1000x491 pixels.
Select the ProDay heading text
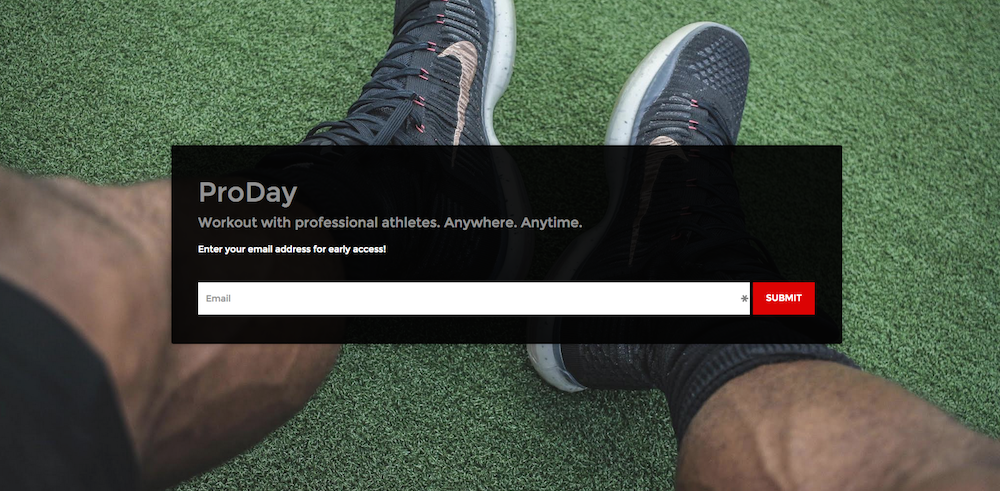pyautogui.click(x=247, y=193)
